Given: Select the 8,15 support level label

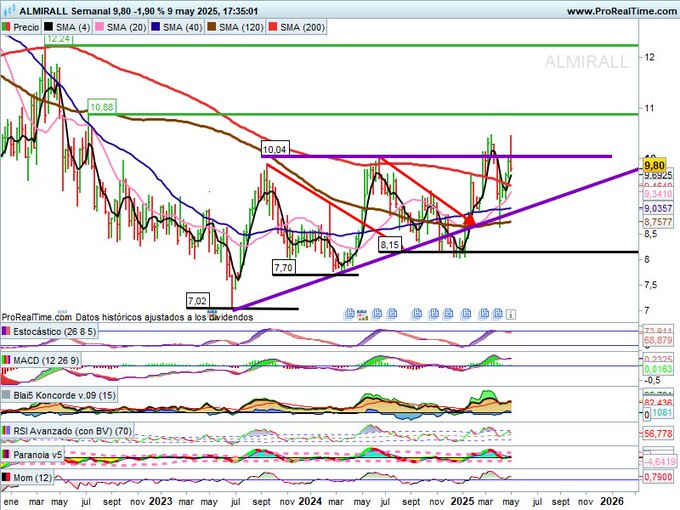Looking at the screenshot, I should pyautogui.click(x=389, y=245).
